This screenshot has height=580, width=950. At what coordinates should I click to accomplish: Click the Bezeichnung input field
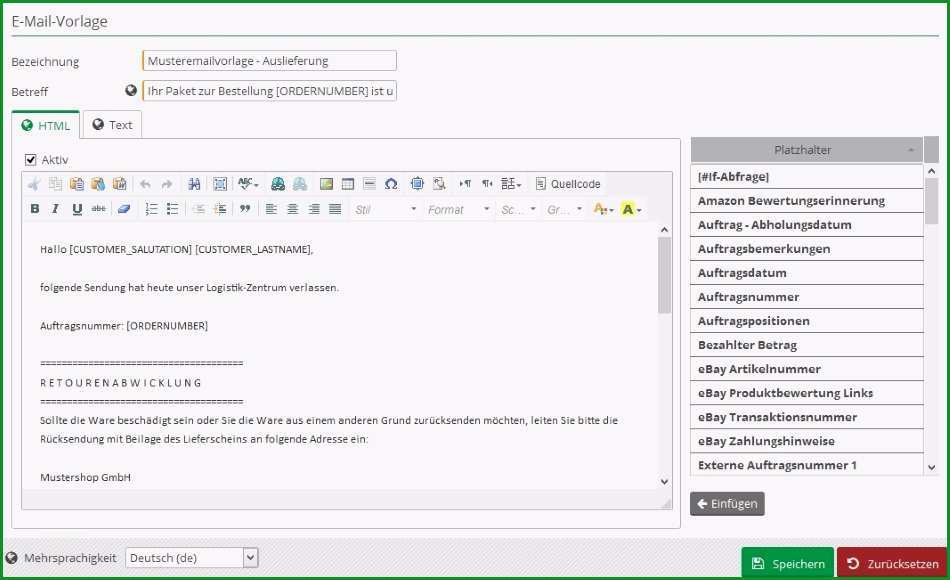point(269,61)
